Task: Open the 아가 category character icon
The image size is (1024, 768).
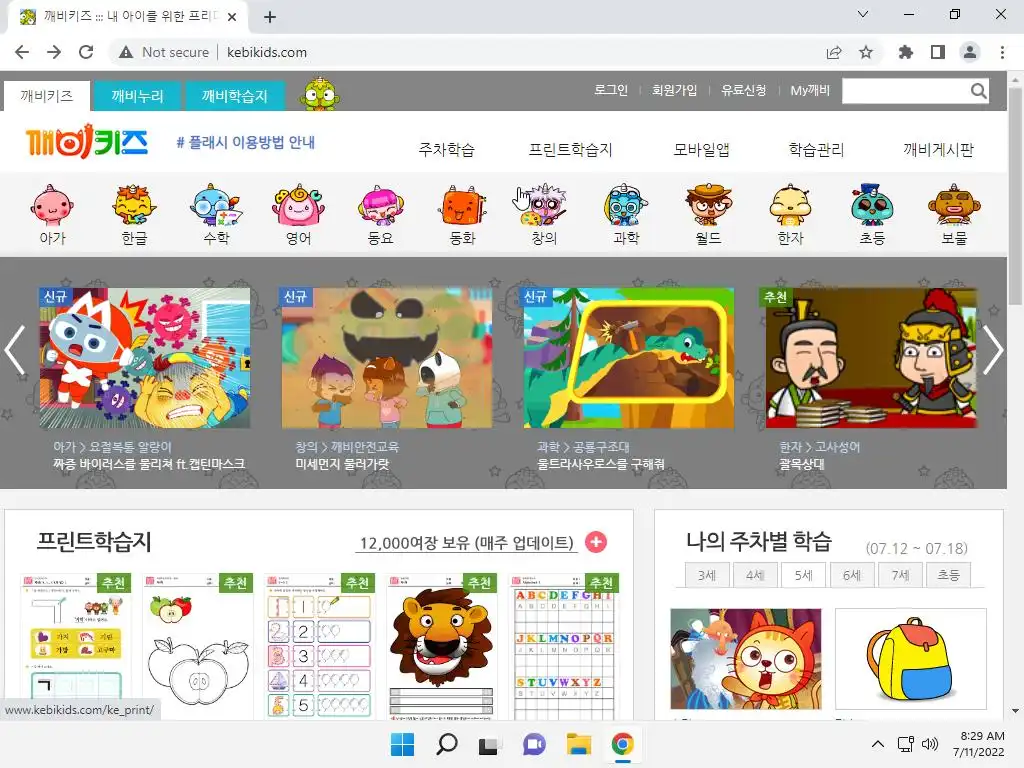Action: (x=52, y=205)
